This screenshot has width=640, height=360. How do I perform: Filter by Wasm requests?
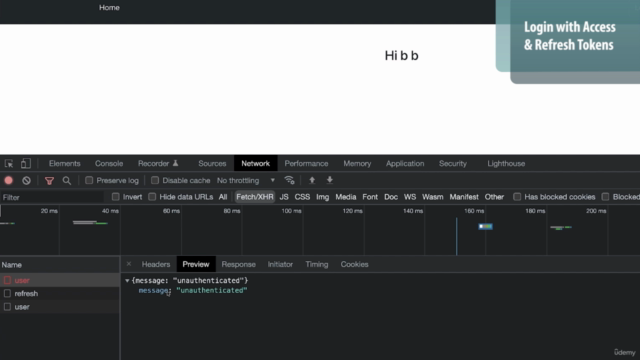pos(433,197)
